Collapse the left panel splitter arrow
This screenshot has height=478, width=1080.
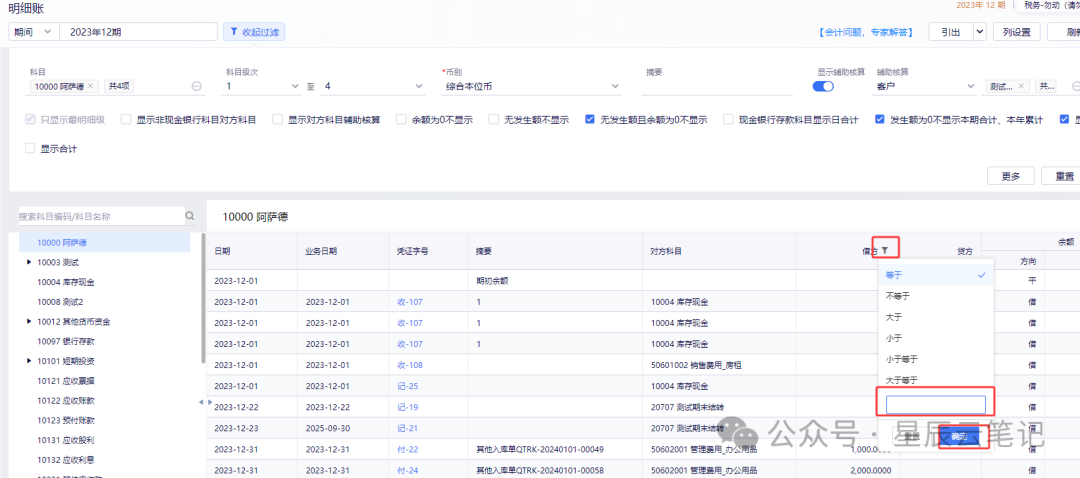[x=200, y=402]
